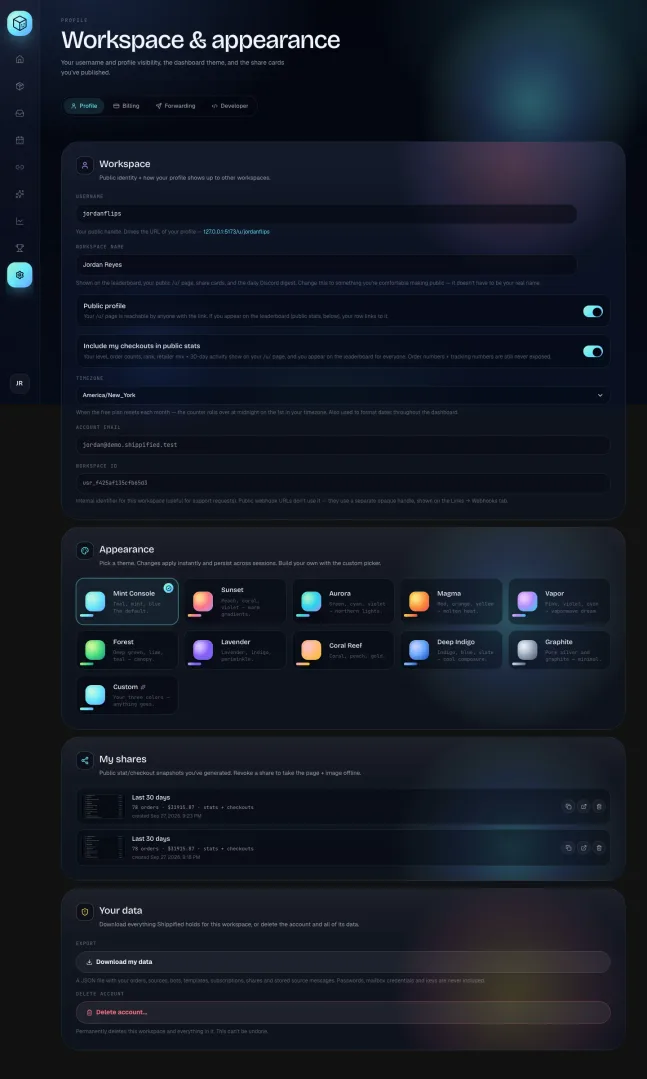Open the 9:18 PM share externally
Screen dimensions: 647x1079
[x=584, y=848]
